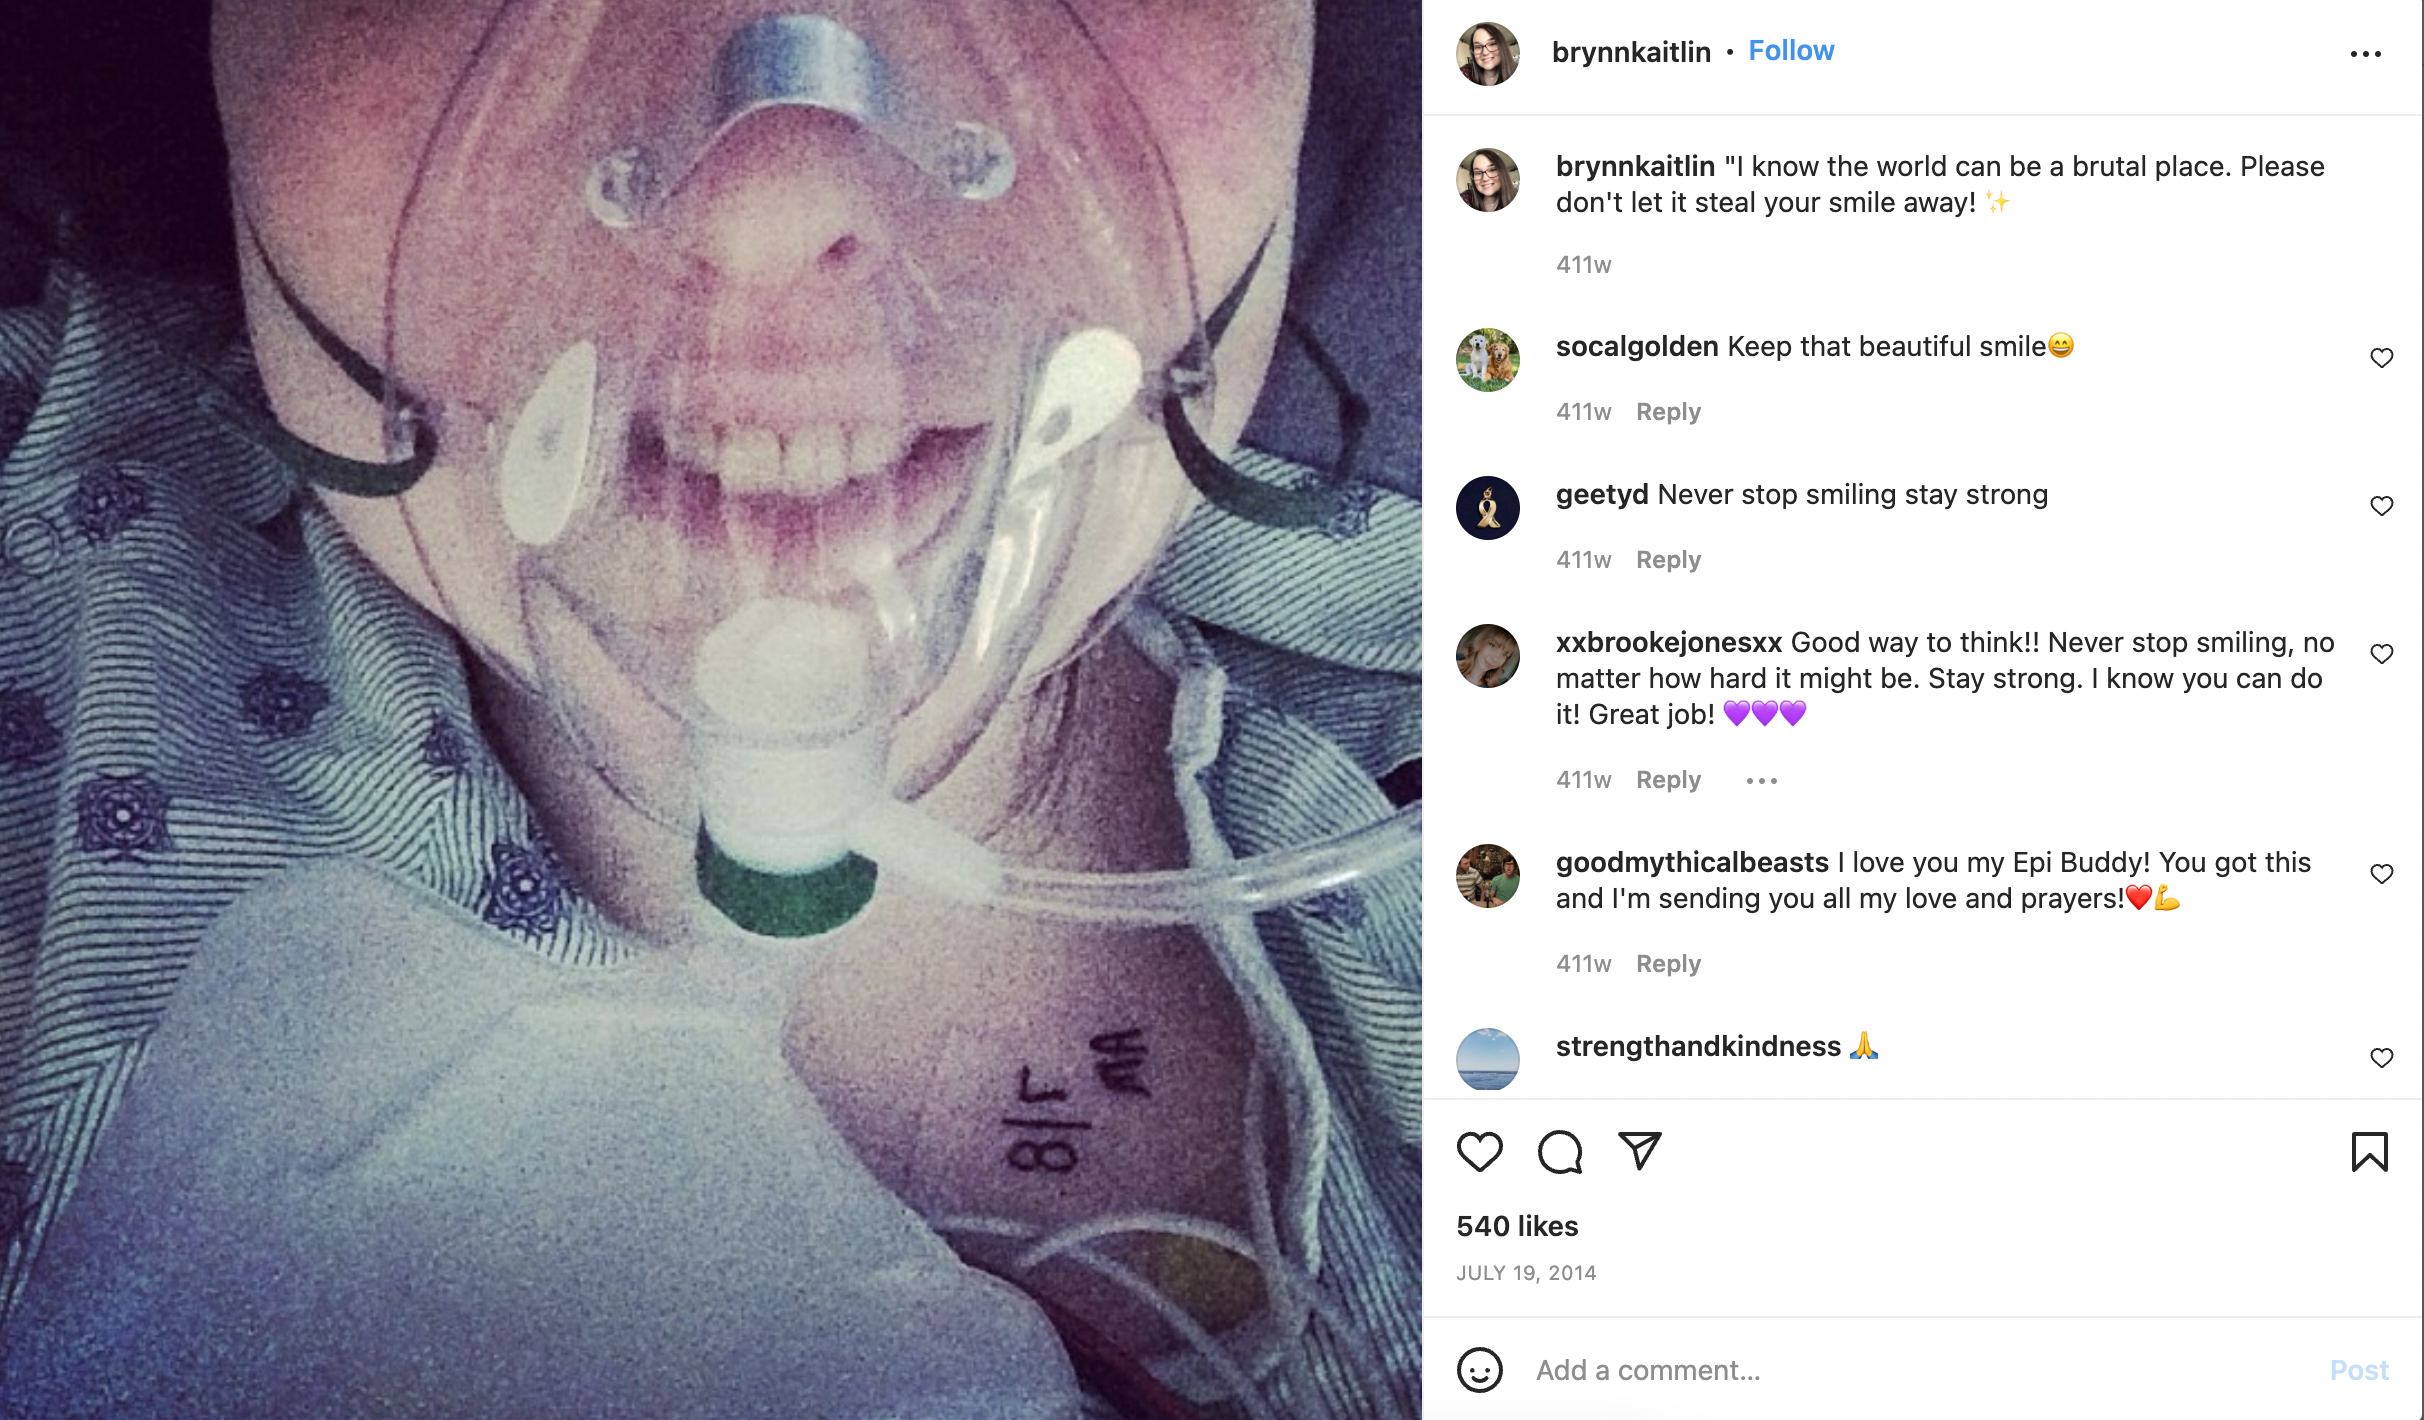Like geetyd's comment
The height and width of the screenshot is (1420, 2424).
tap(2382, 506)
